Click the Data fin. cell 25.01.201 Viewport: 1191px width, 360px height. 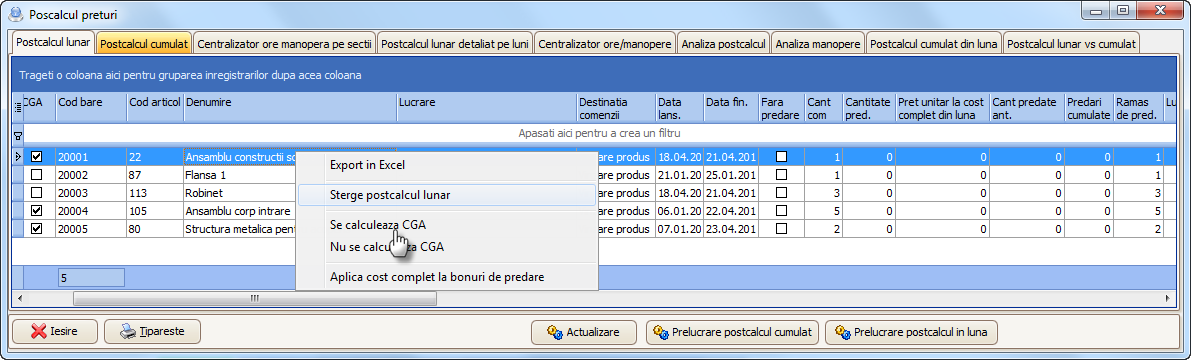(731, 175)
